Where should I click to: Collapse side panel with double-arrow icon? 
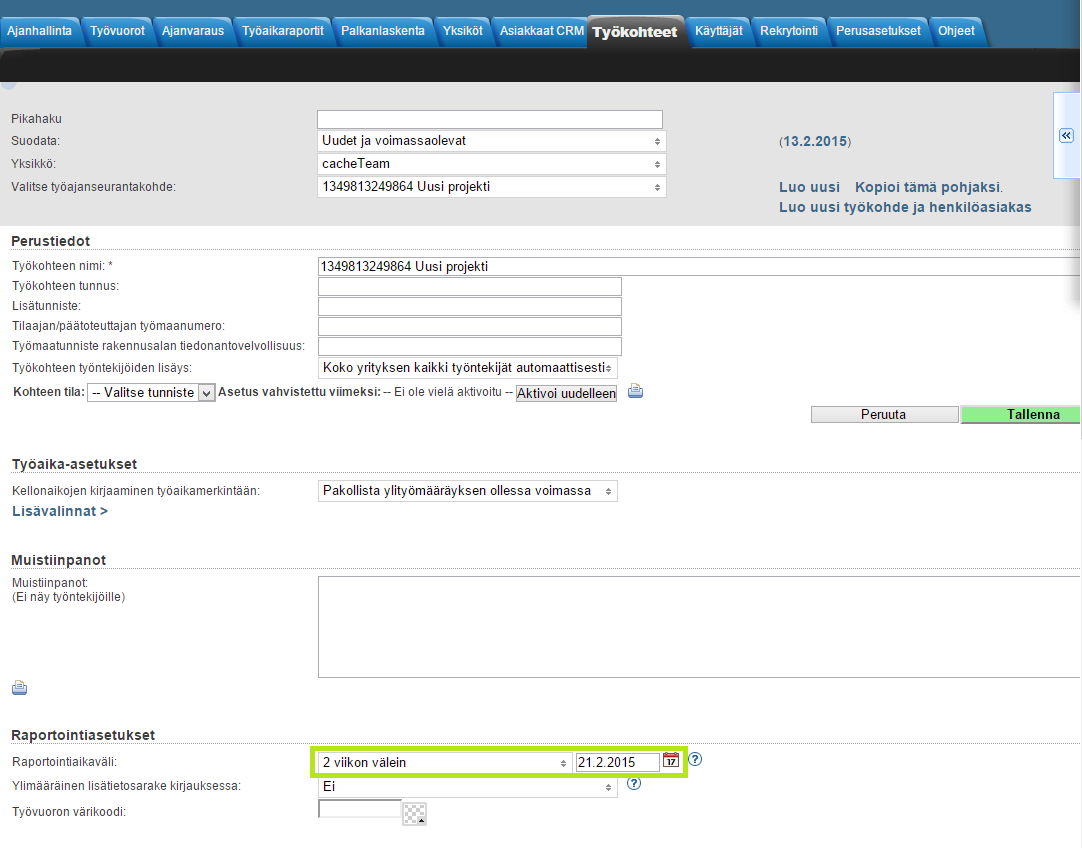pos(1066,135)
